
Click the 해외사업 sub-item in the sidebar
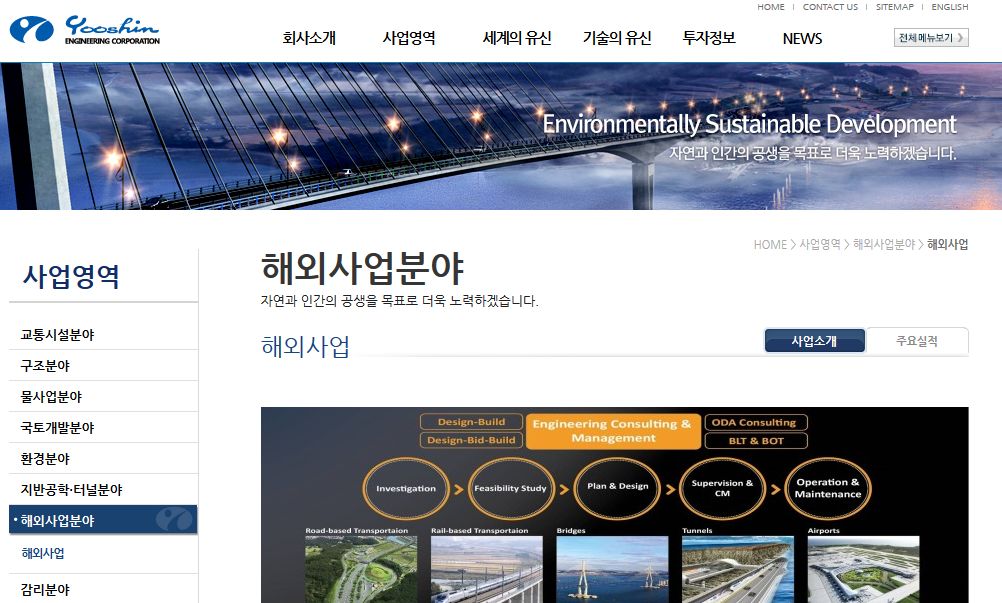click(43, 553)
